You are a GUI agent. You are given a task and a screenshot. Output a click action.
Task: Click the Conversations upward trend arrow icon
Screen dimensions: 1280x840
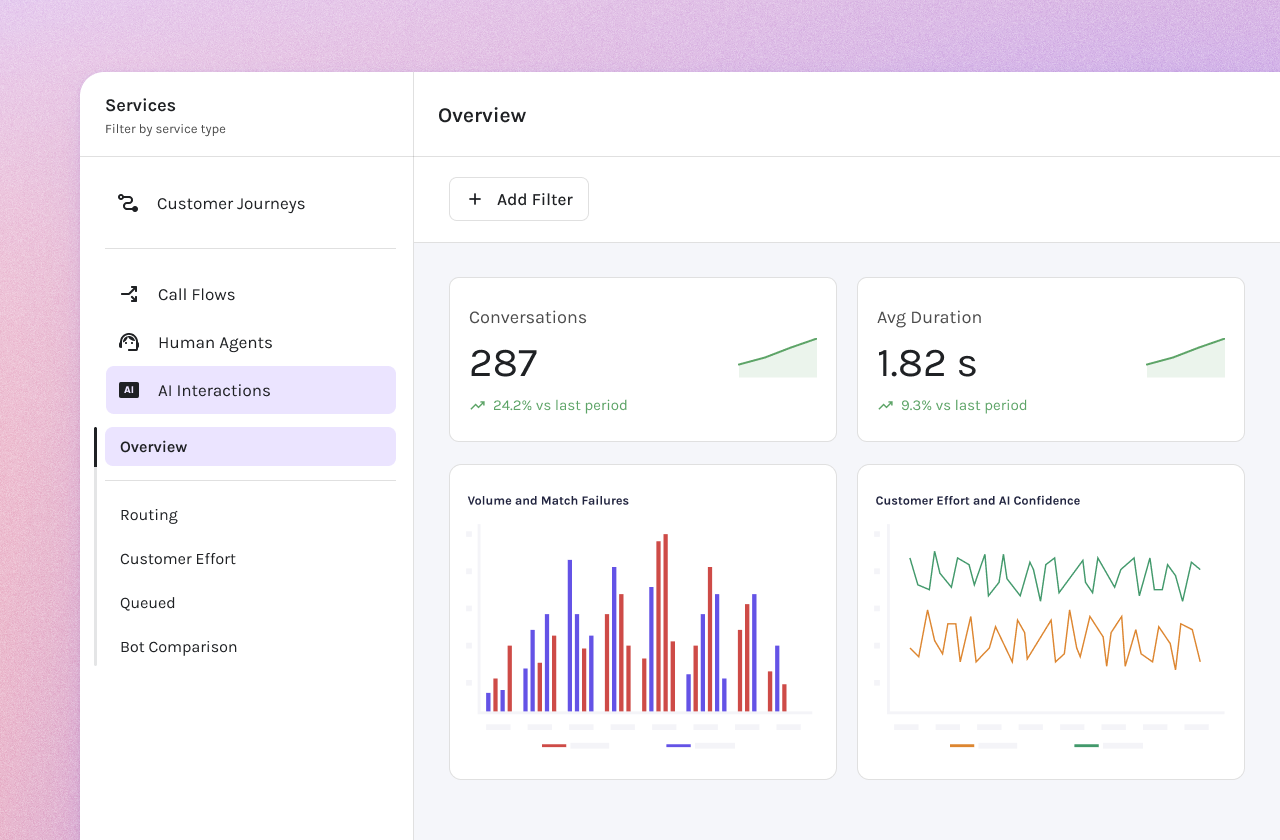477,406
